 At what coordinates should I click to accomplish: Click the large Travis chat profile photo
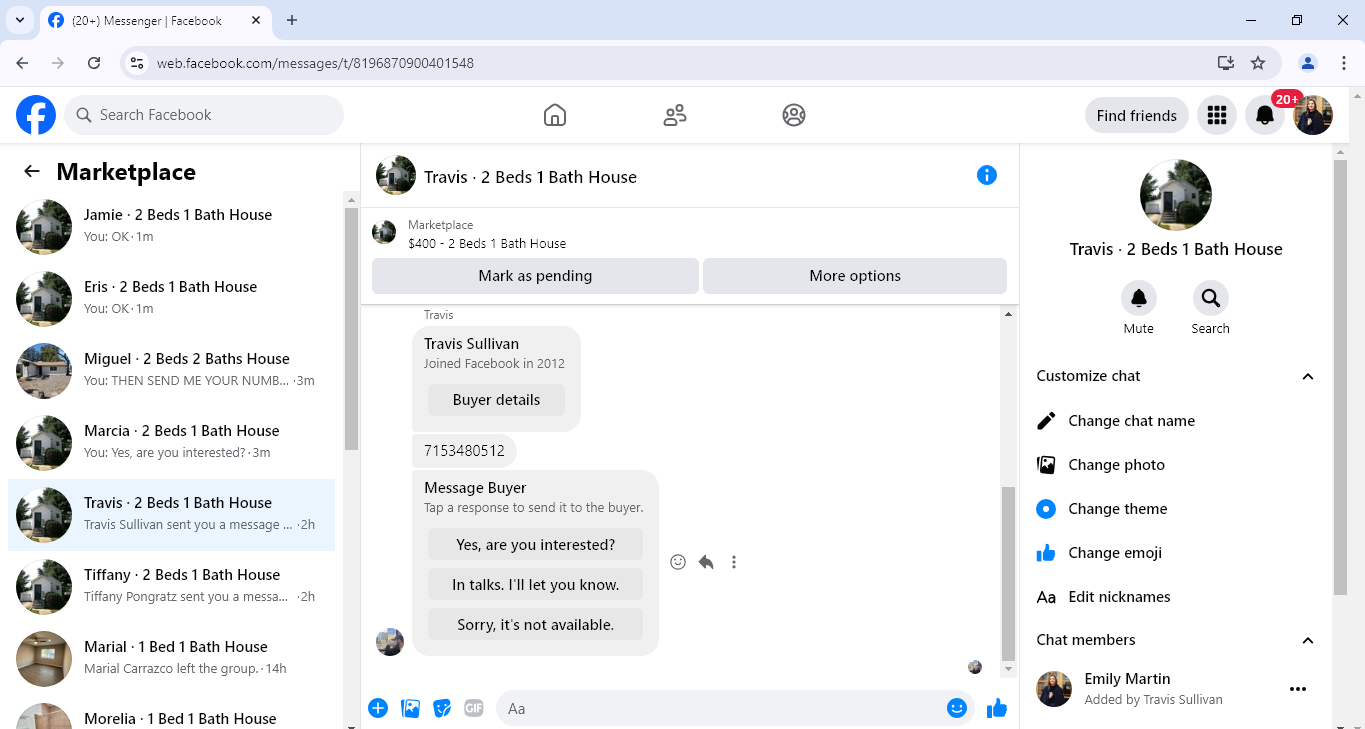[x=1176, y=195]
